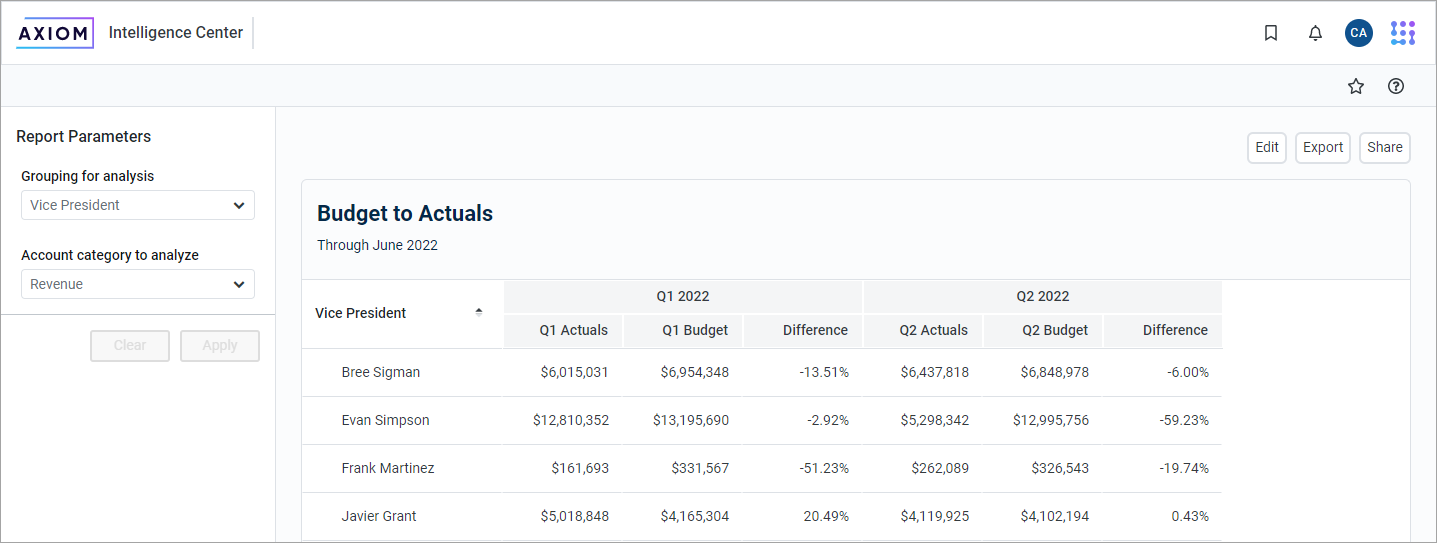The height and width of the screenshot is (543, 1437).
Task: Select the Q1 Actuals column header
Action: click(573, 330)
